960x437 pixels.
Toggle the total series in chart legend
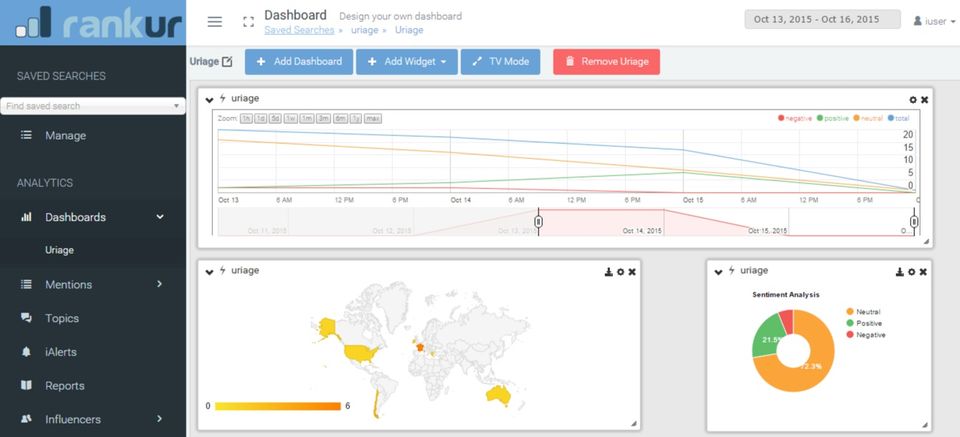(x=899, y=118)
